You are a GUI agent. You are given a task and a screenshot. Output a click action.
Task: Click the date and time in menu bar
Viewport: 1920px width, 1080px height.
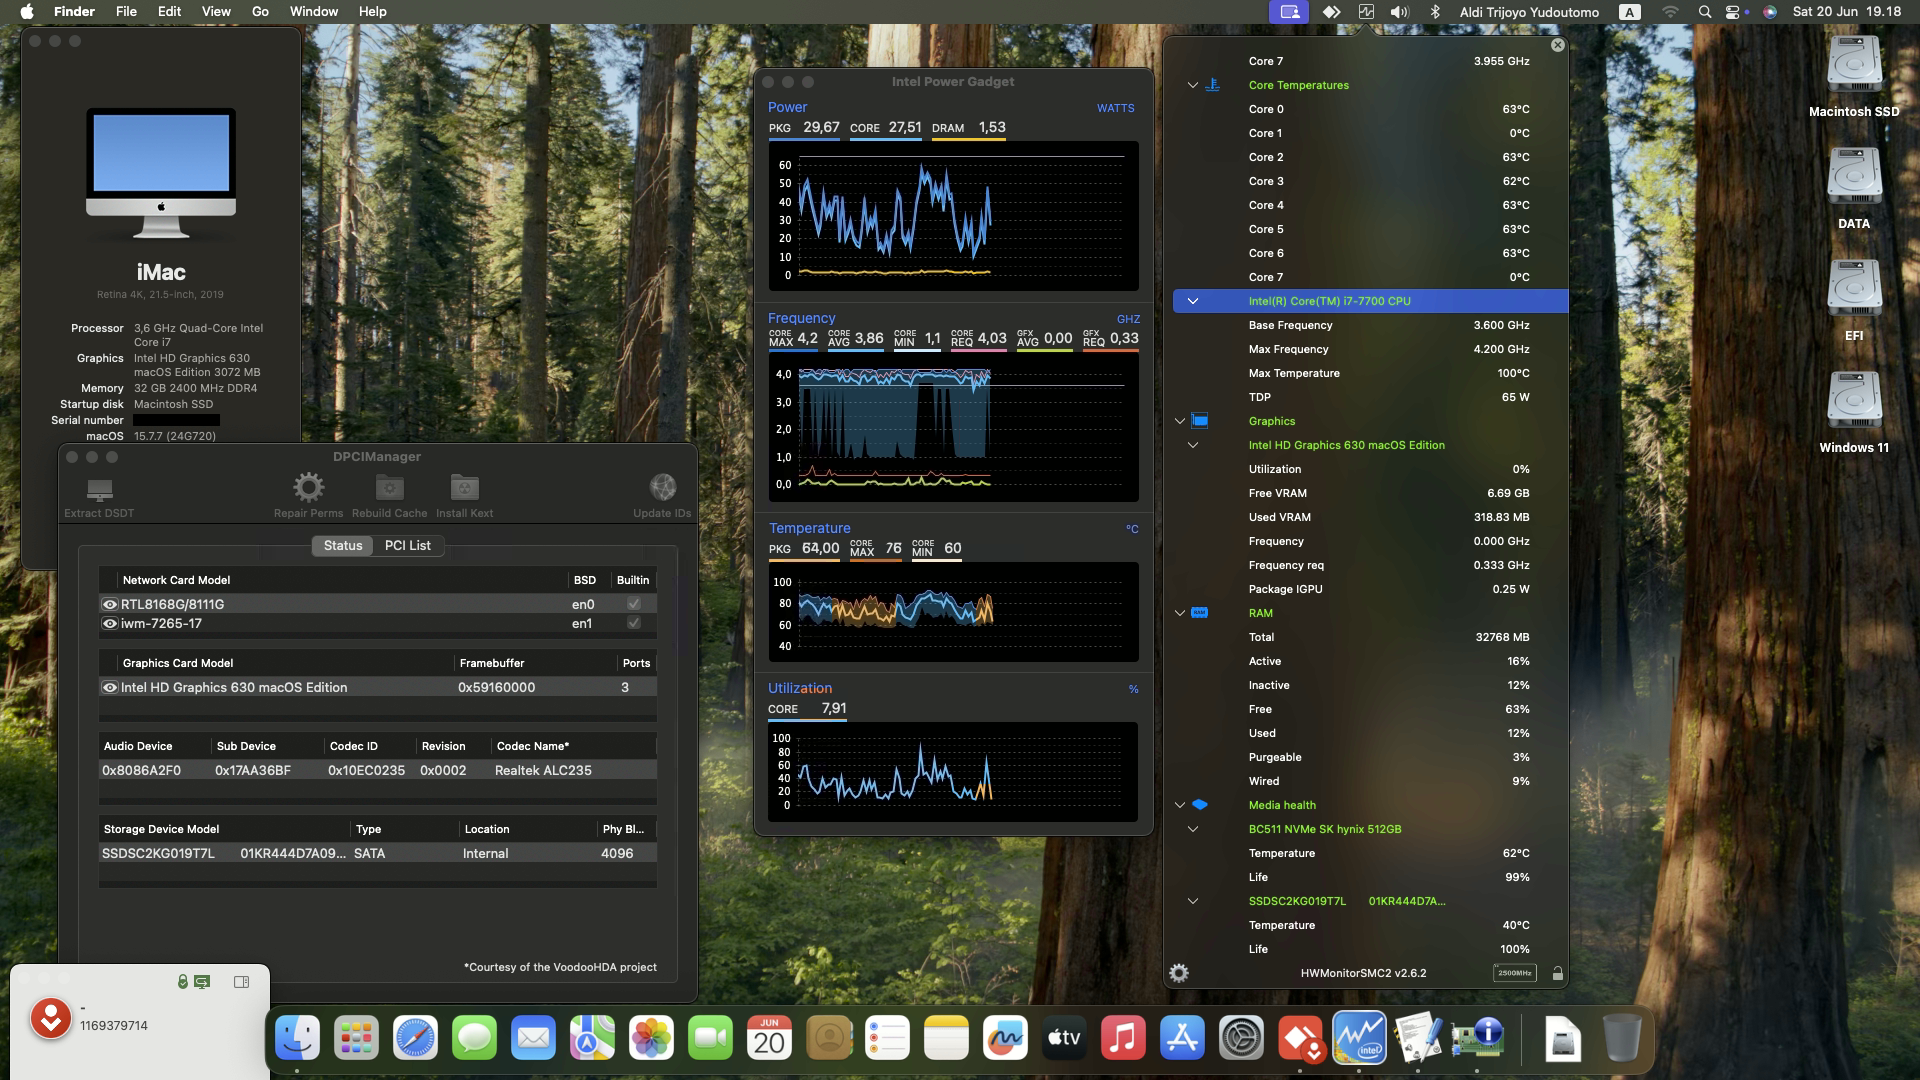1846,12
